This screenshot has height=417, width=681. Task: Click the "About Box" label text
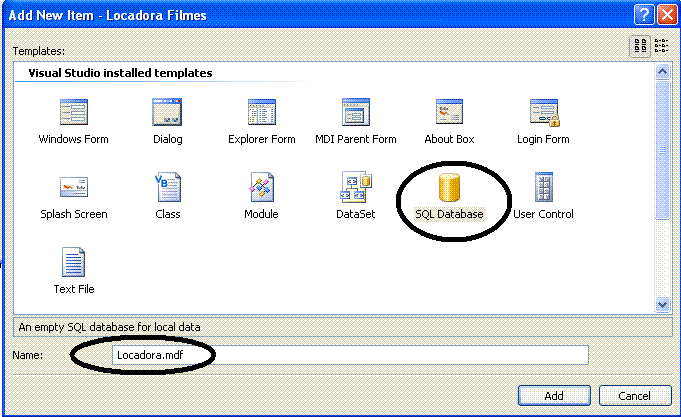click(449, 139)
